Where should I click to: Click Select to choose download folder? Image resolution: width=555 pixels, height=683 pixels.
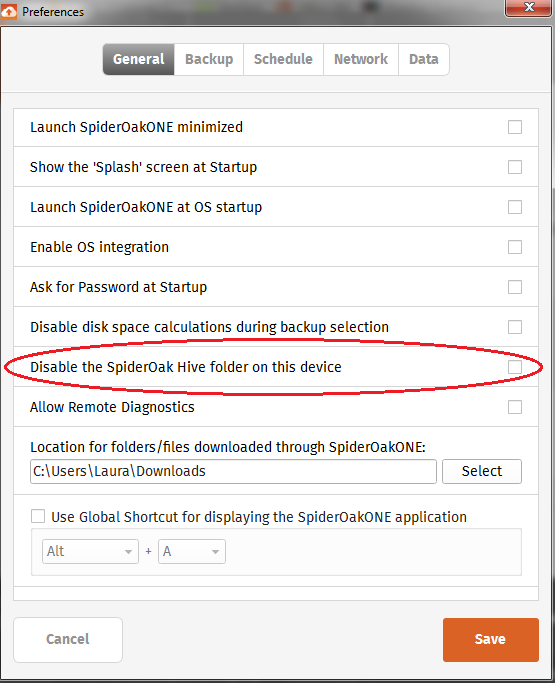[x=482, y=471]
